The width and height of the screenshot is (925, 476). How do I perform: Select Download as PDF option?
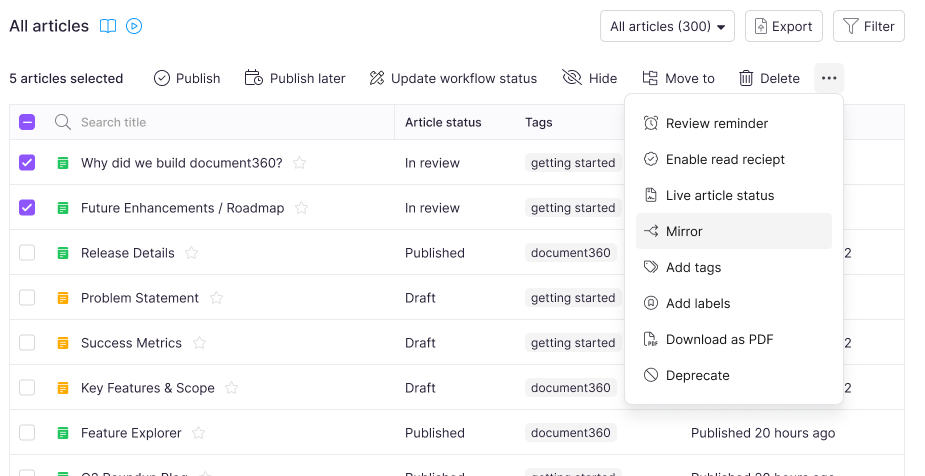click(734, 339)
